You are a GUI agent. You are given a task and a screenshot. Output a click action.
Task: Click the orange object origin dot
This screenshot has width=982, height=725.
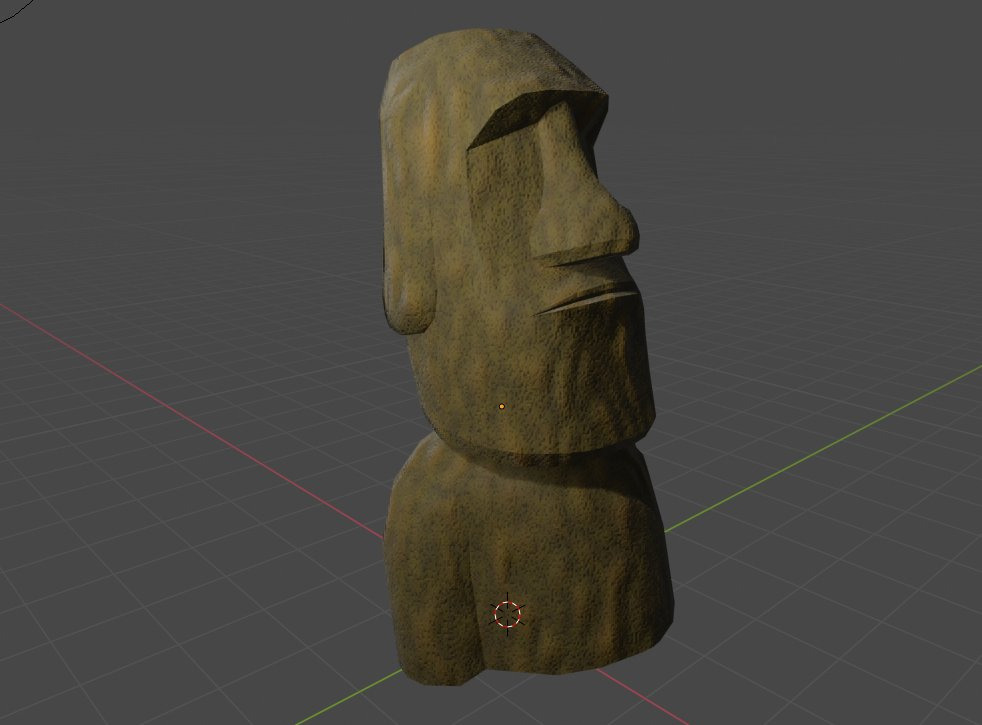(502, 407)
